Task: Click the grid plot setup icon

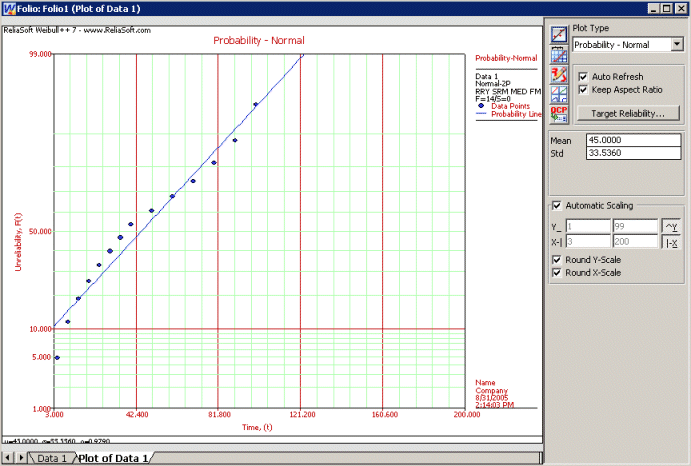Action: click(x=560, y=55)
